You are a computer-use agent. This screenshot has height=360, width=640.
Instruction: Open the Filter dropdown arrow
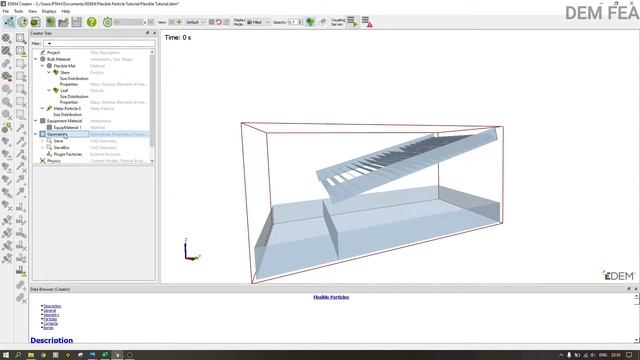49,43
